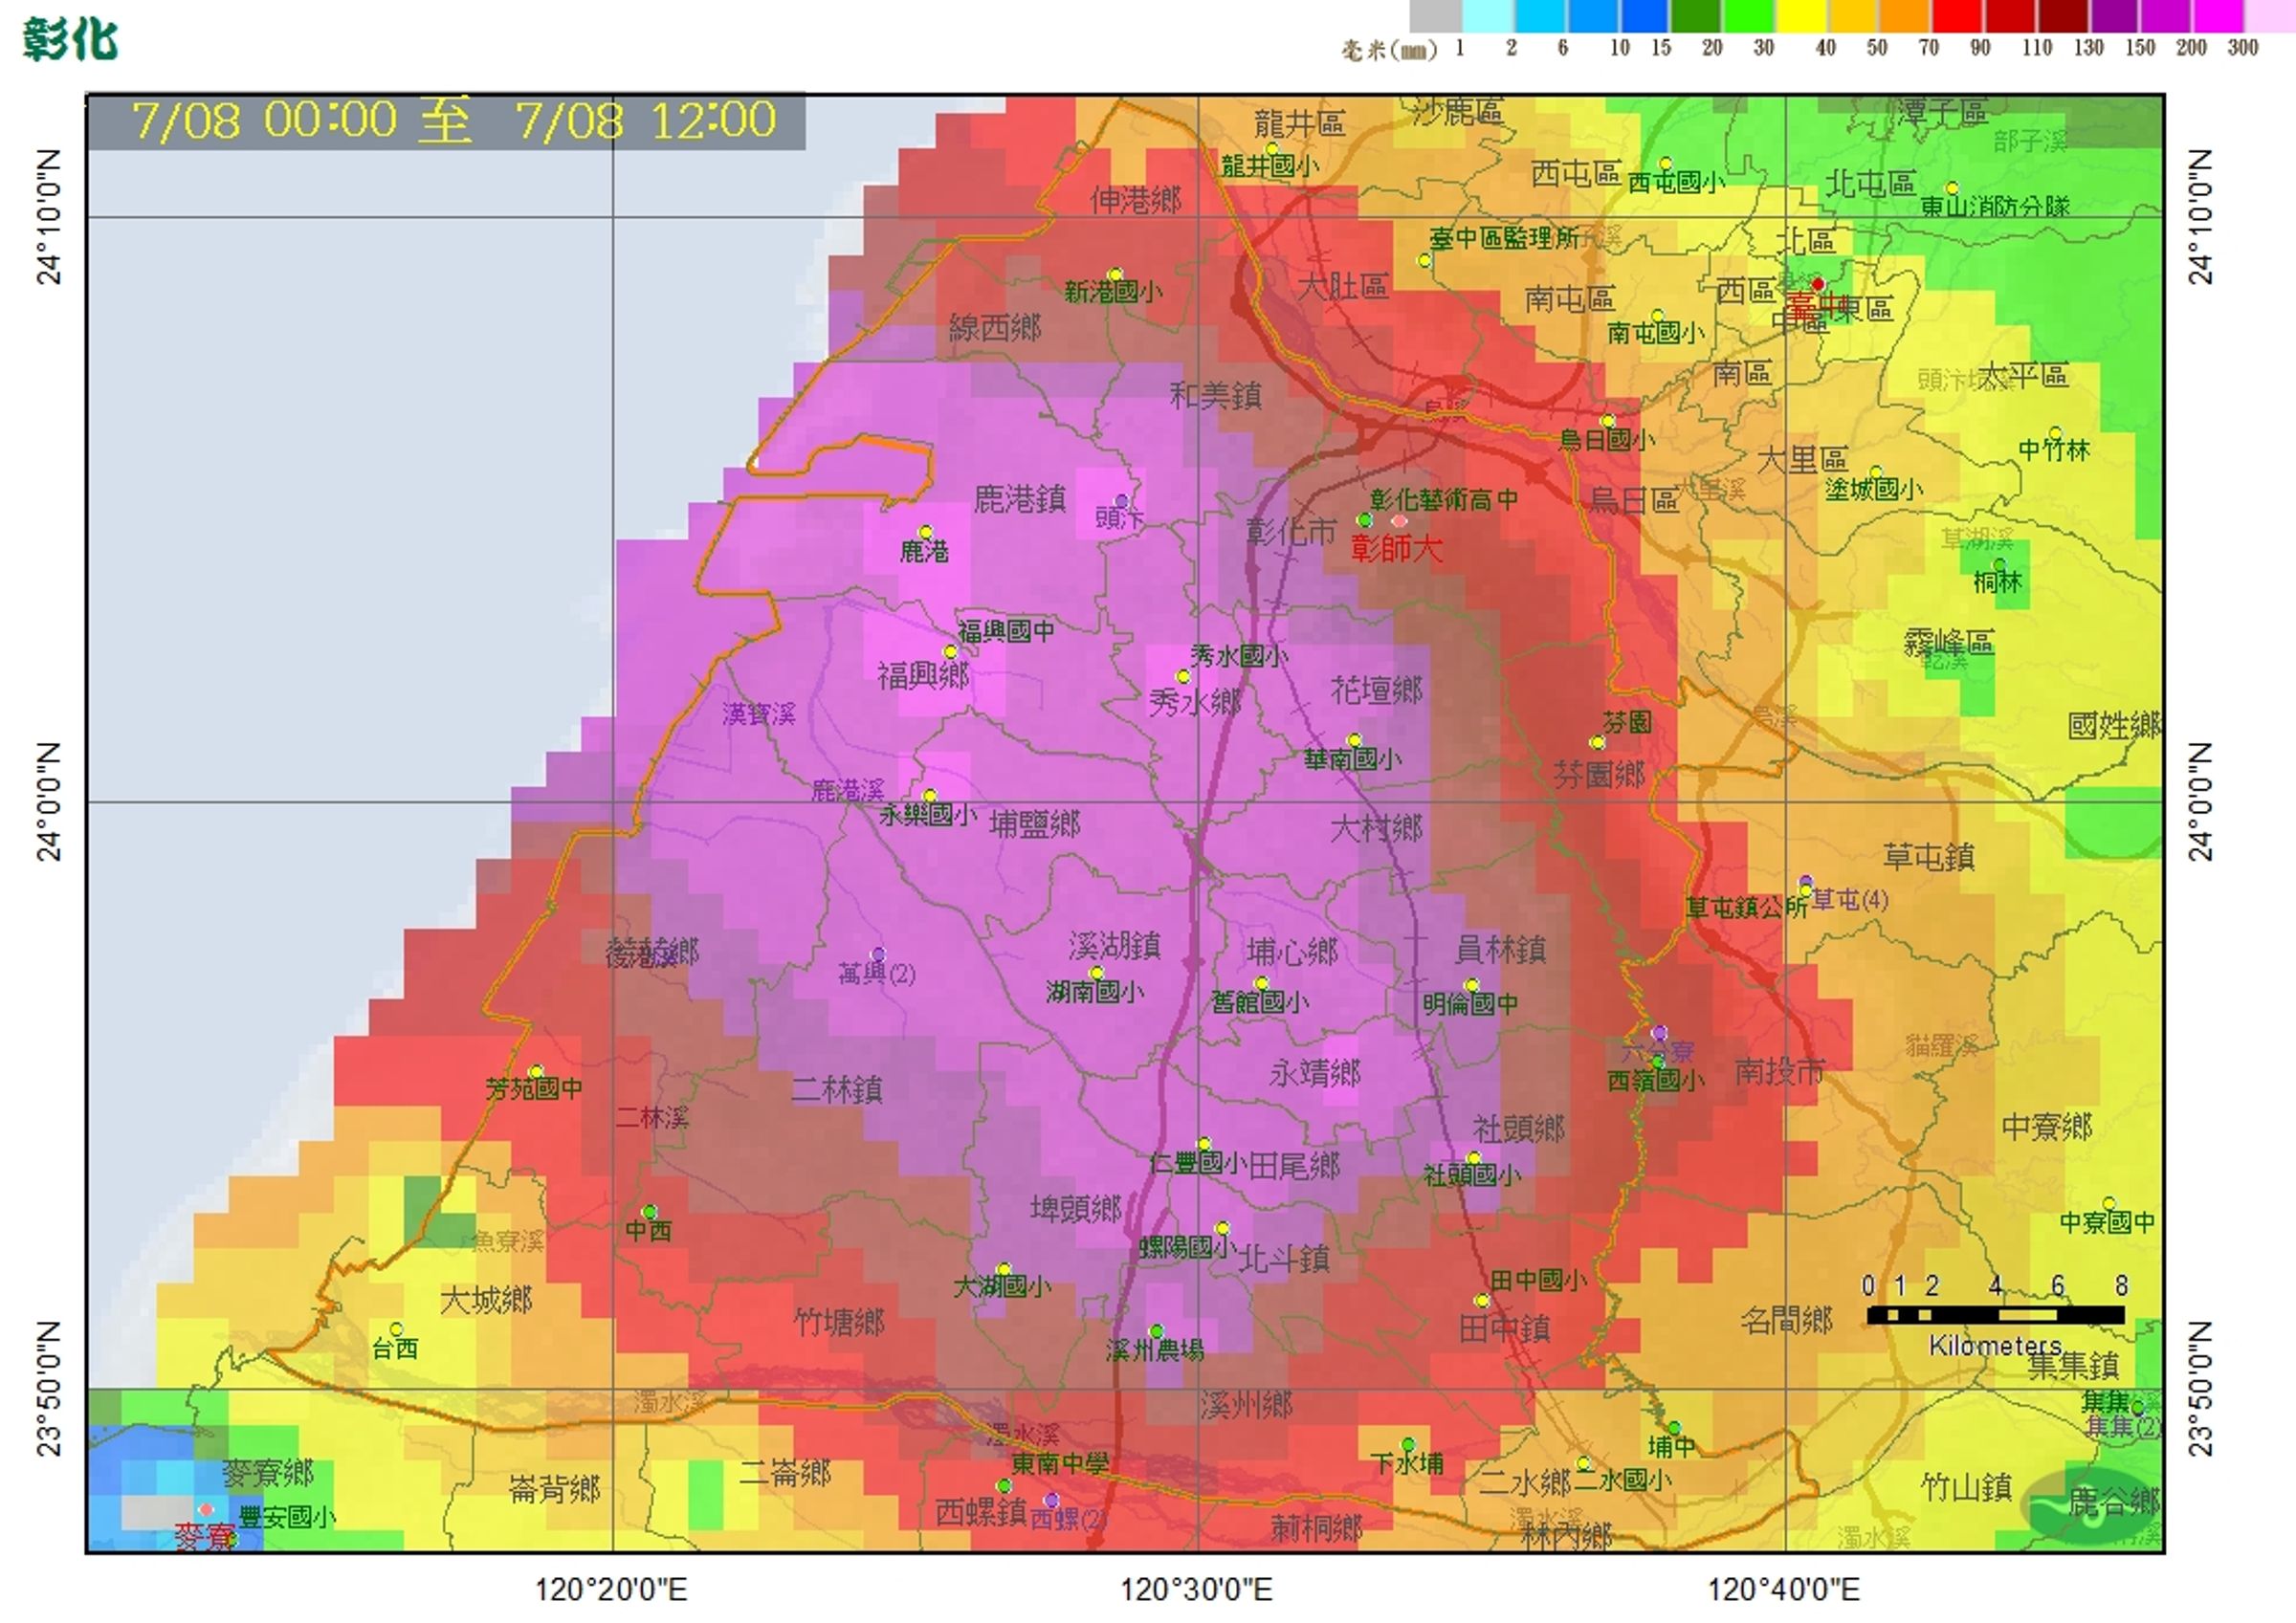Click the green marker at 彰化藝術高中
Screen dimensions: 2296x1623
[1364, 520]
